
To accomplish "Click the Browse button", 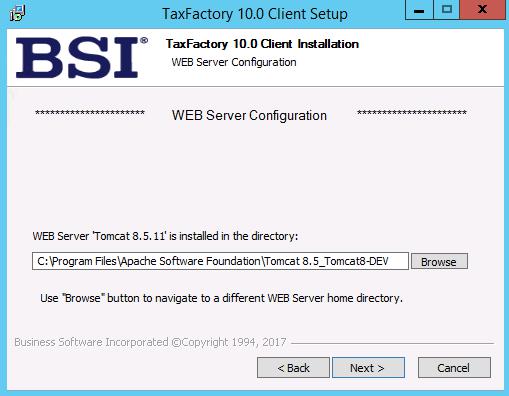I will click(439, 261).
